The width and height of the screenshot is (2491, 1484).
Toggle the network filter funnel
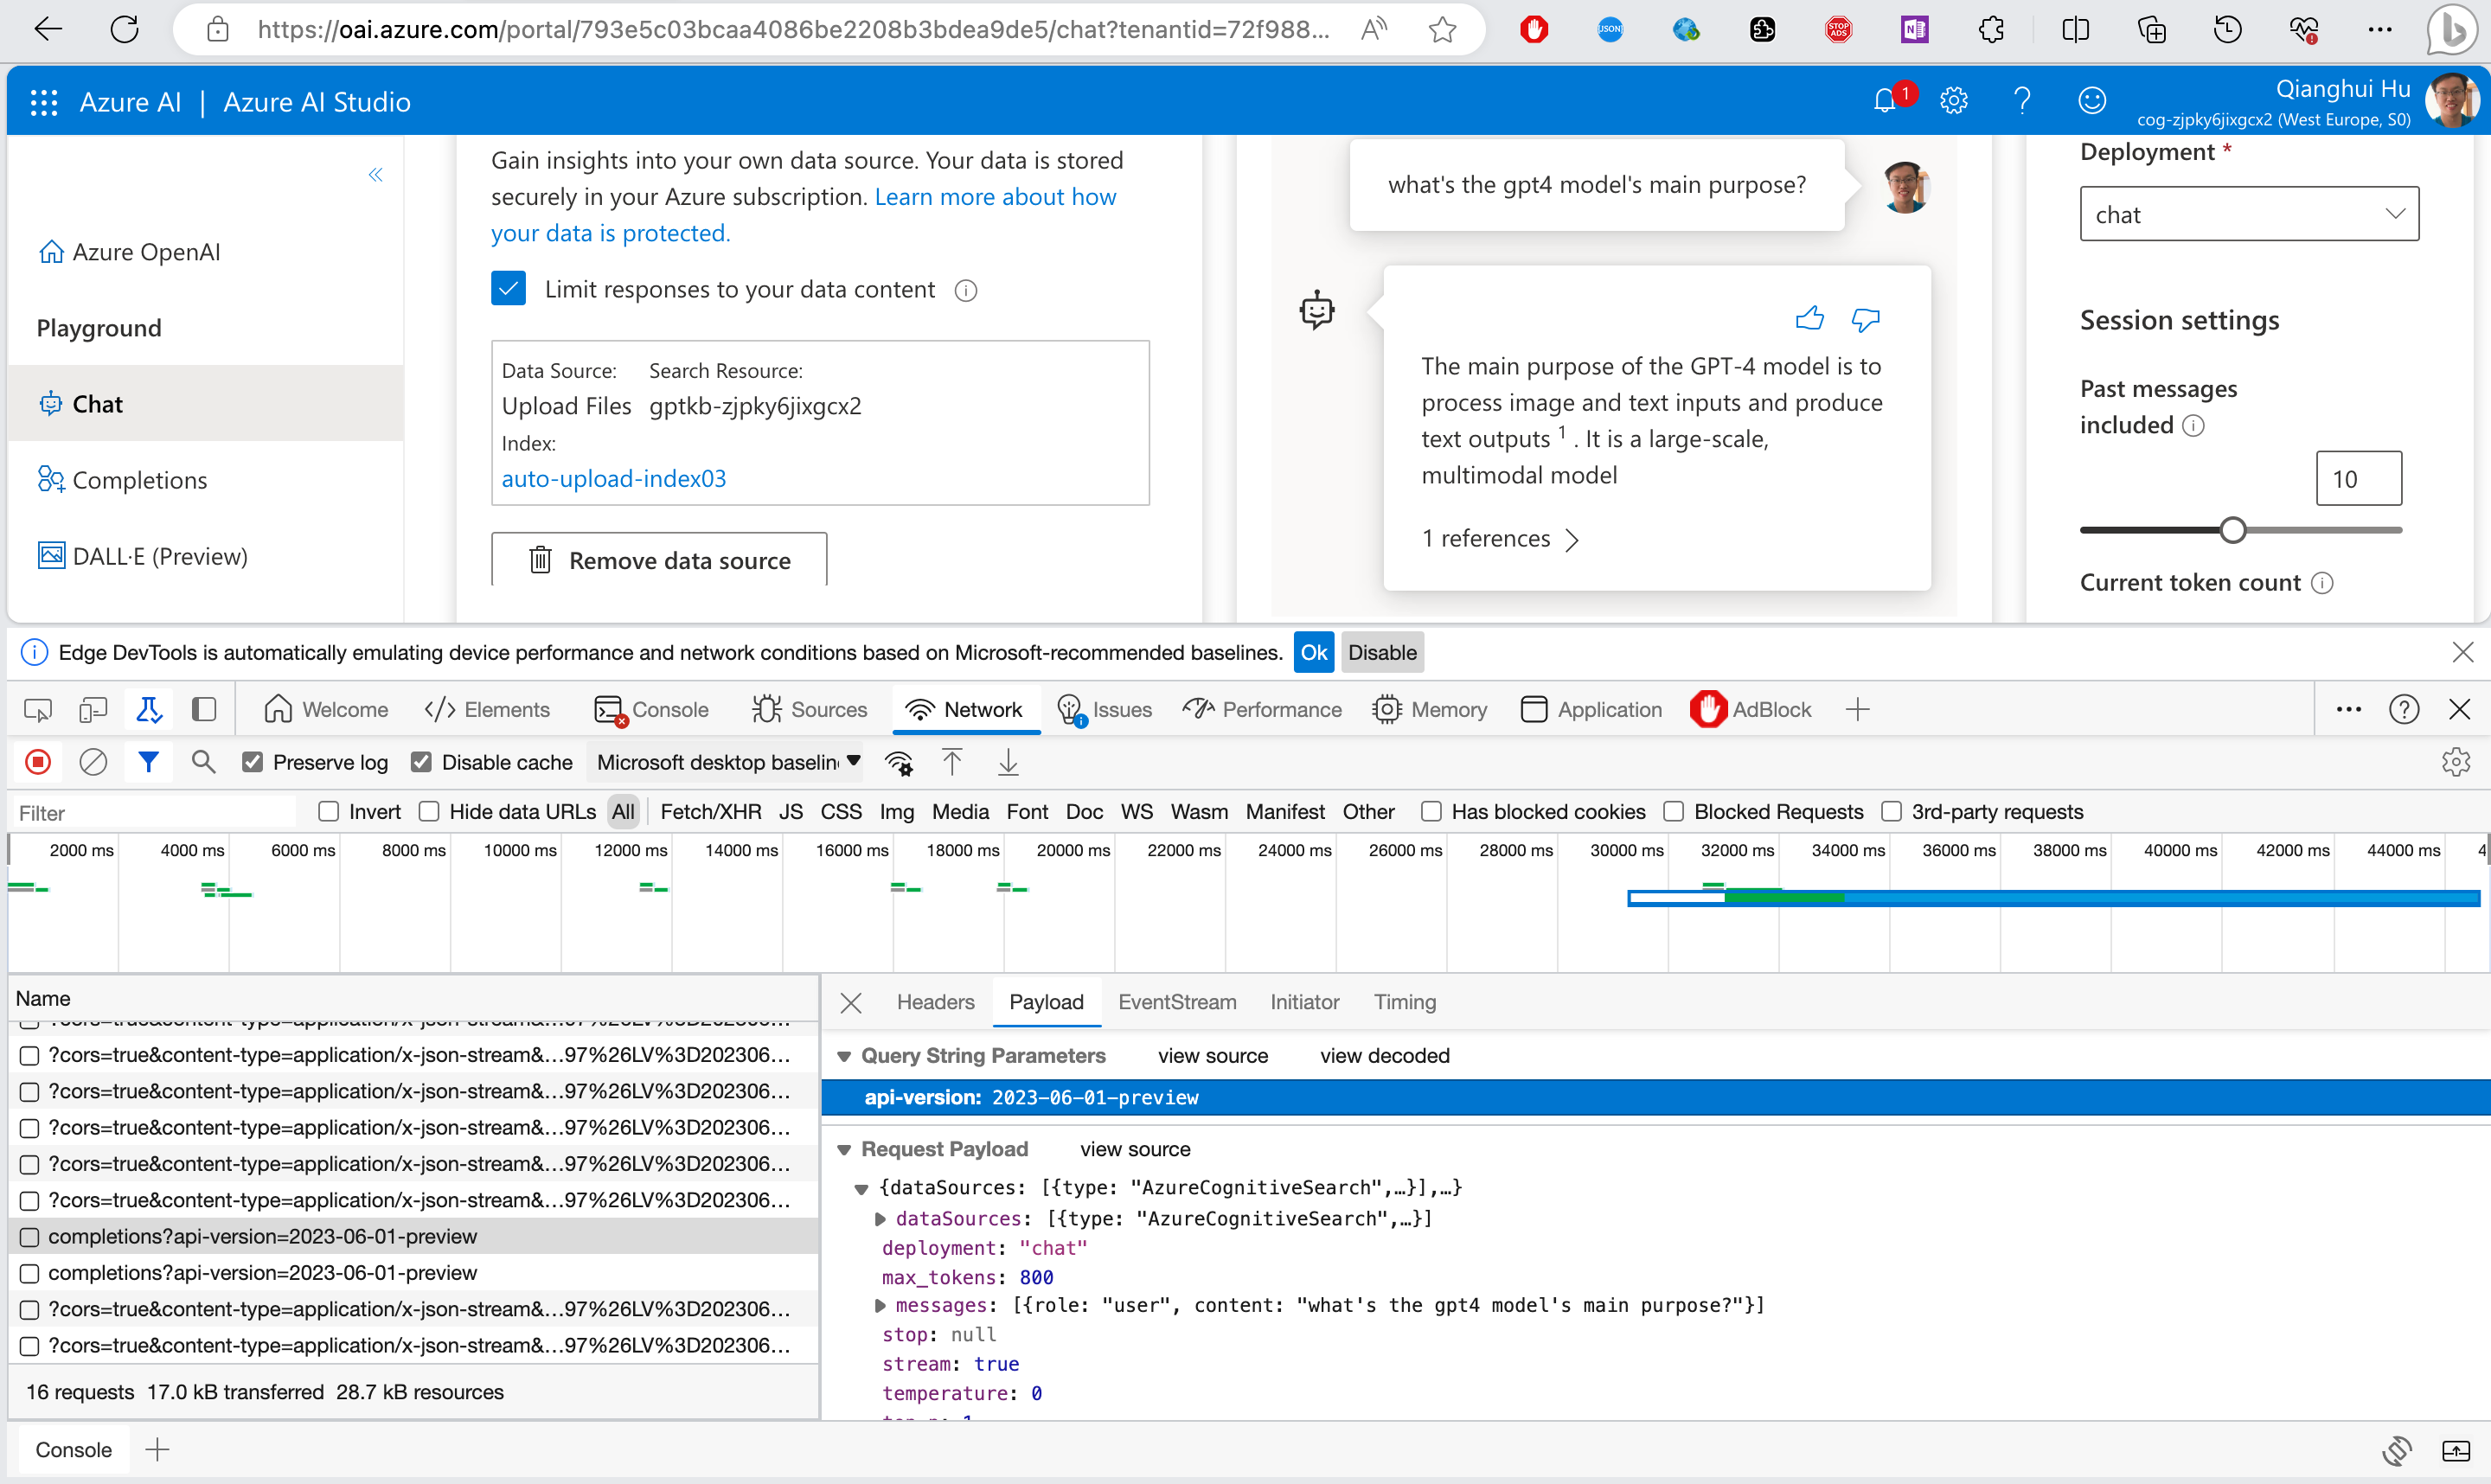click(148, 763)
